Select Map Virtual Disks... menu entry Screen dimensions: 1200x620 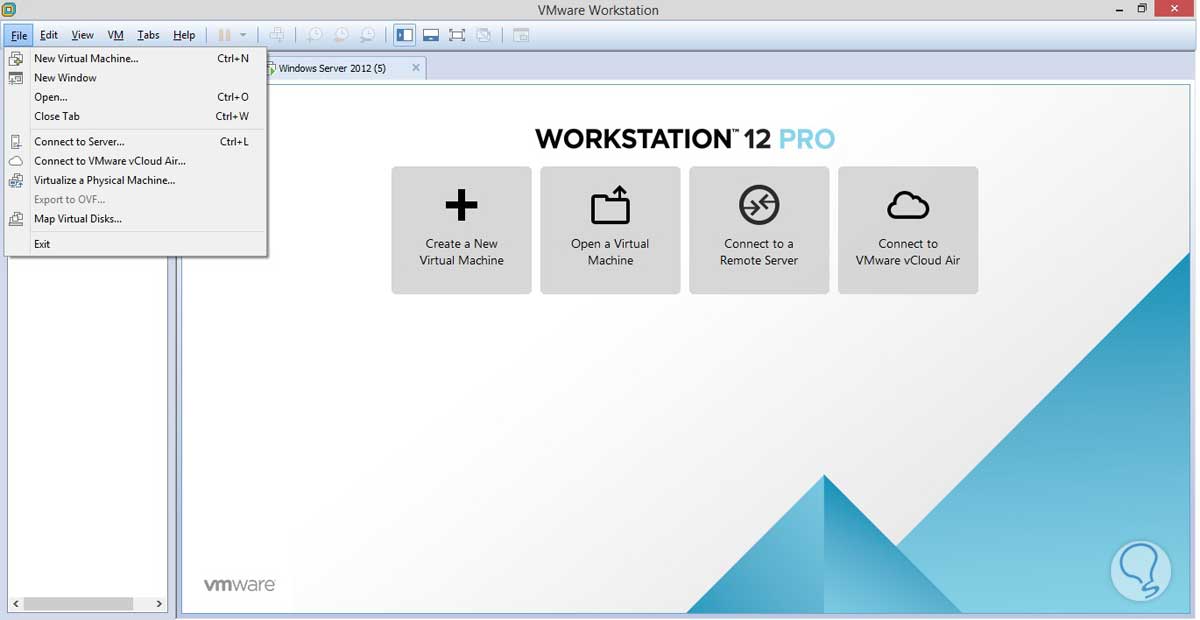pos(136,219)
